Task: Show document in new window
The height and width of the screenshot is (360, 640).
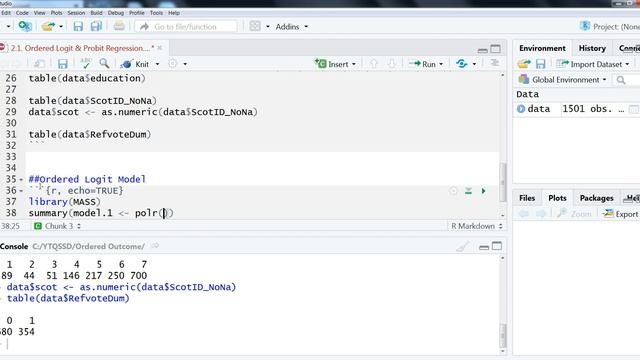Action: 40,64
